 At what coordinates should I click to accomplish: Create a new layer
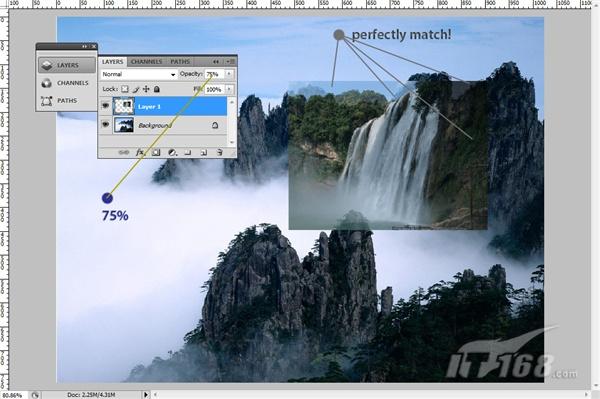tap(204, 153)
